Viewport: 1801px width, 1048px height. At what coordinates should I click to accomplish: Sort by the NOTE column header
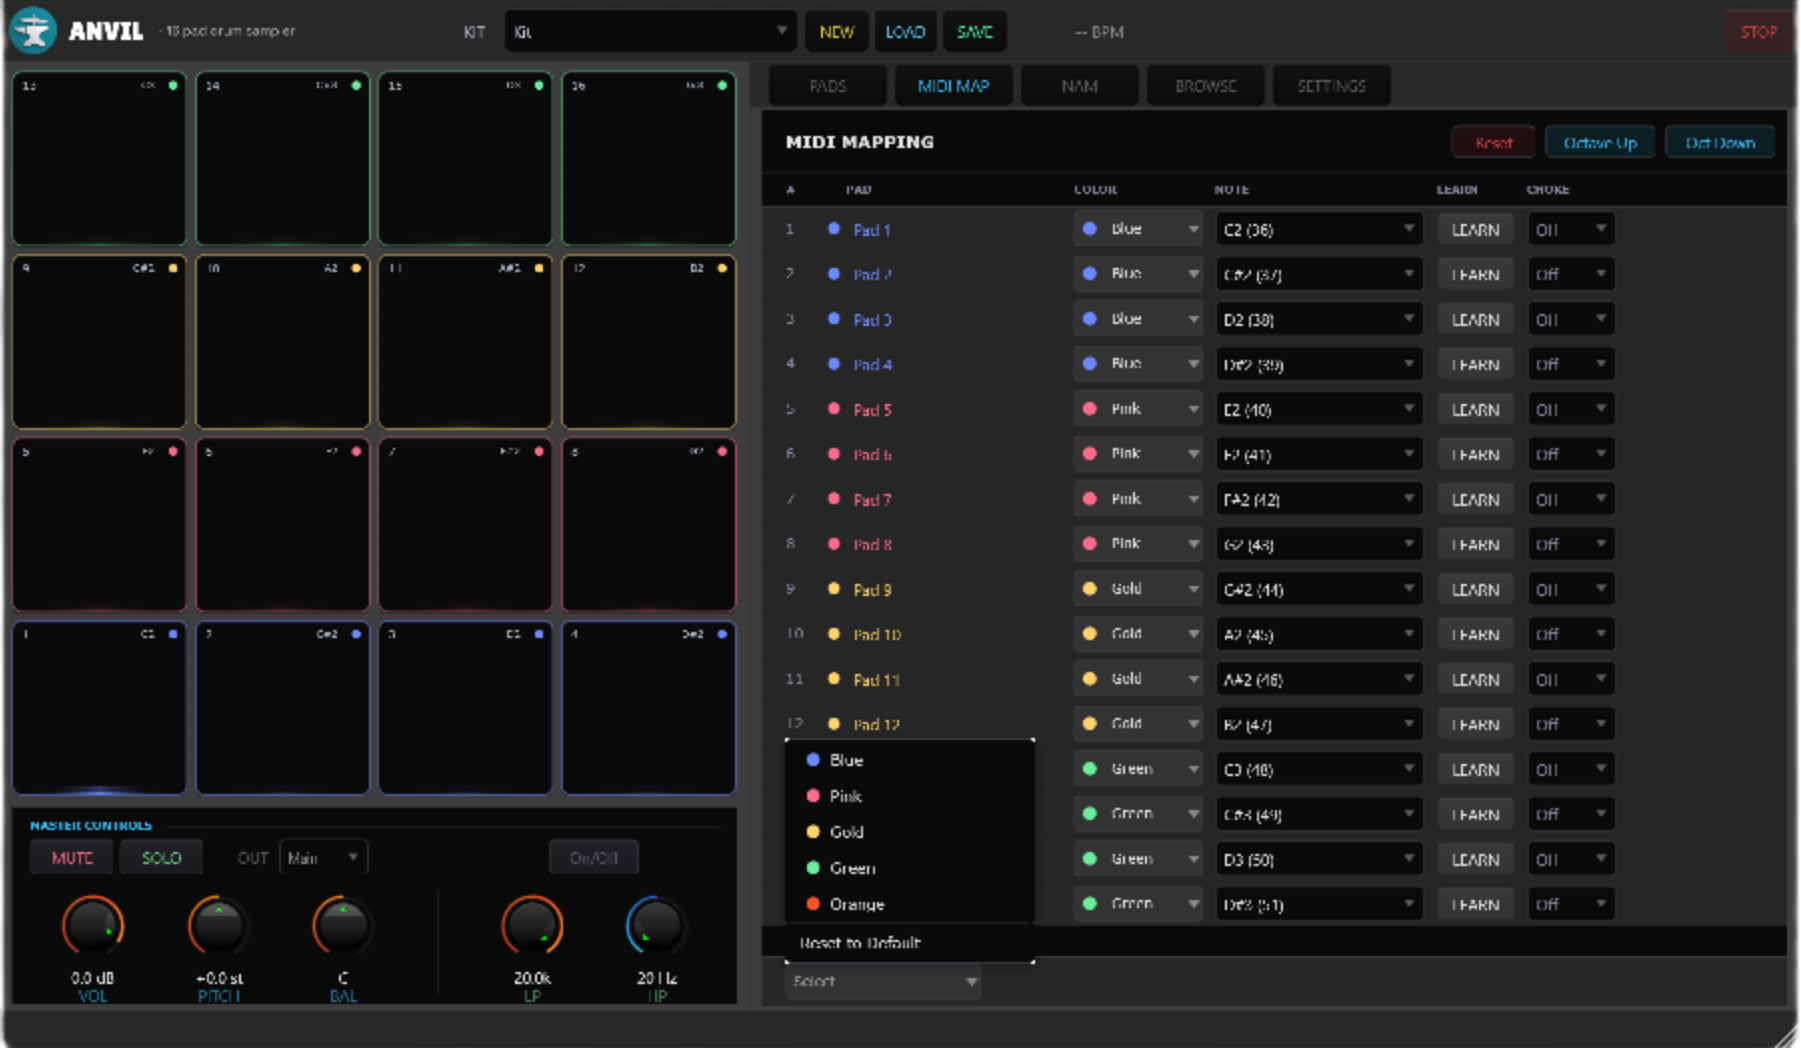pos(1231,189)
